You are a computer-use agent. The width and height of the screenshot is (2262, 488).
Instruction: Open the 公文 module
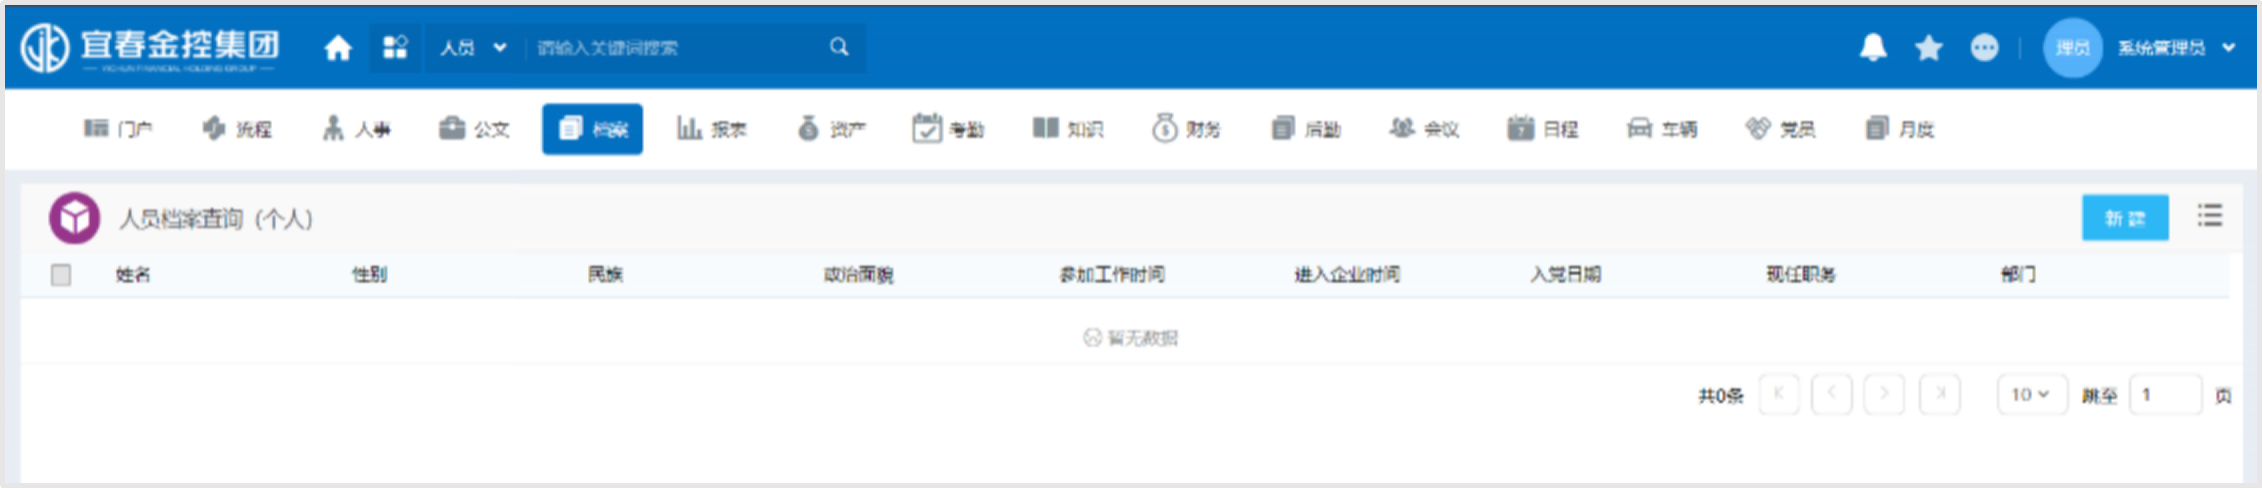pyautogui.click(x=475, y=129)
